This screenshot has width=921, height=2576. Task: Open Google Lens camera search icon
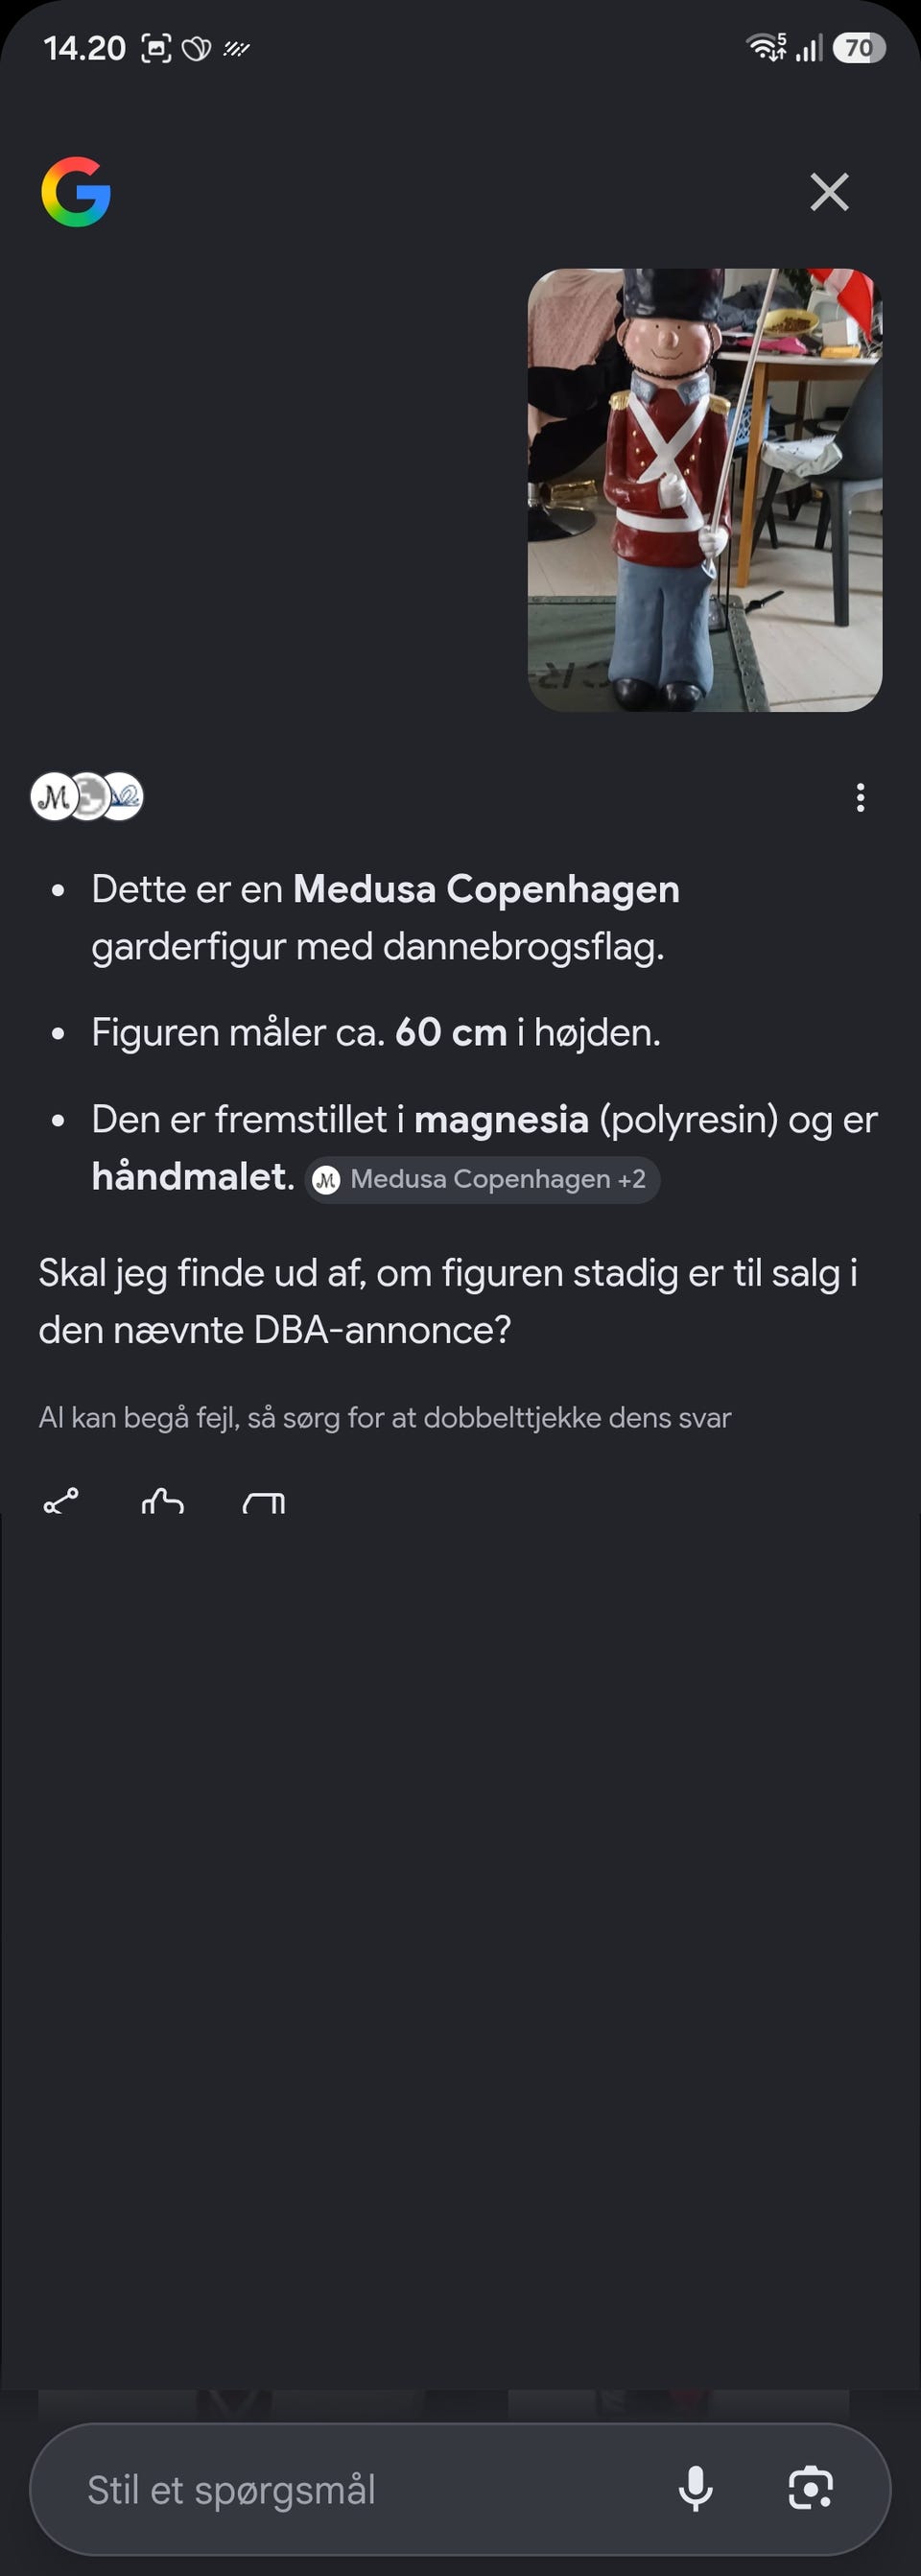(x=810, y=2489)
